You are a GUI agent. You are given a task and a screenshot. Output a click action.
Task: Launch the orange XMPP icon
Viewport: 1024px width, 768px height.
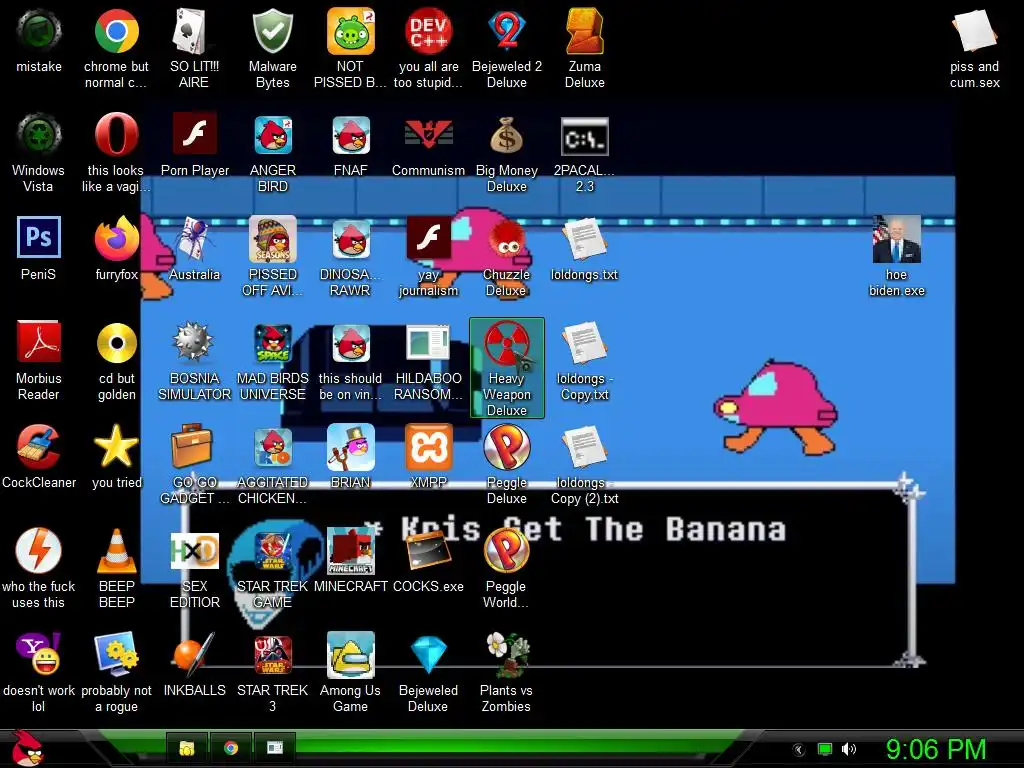(x=428, y=447)
